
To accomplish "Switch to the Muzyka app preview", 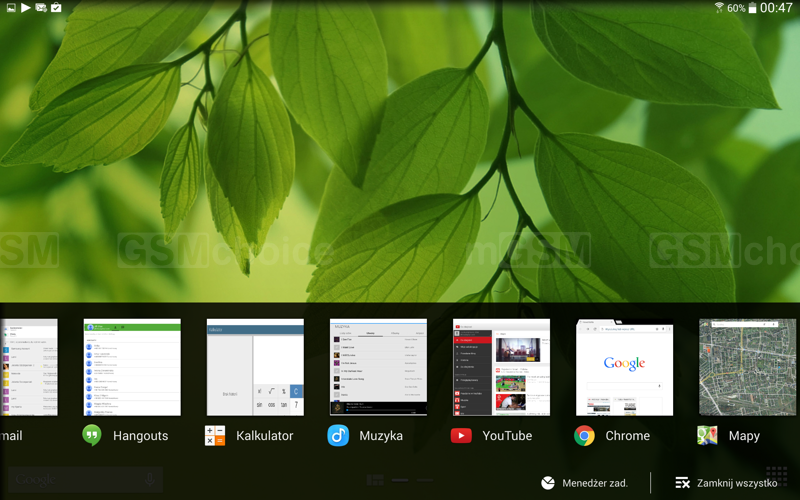I will pyautogui.click(x=378, y=367).
